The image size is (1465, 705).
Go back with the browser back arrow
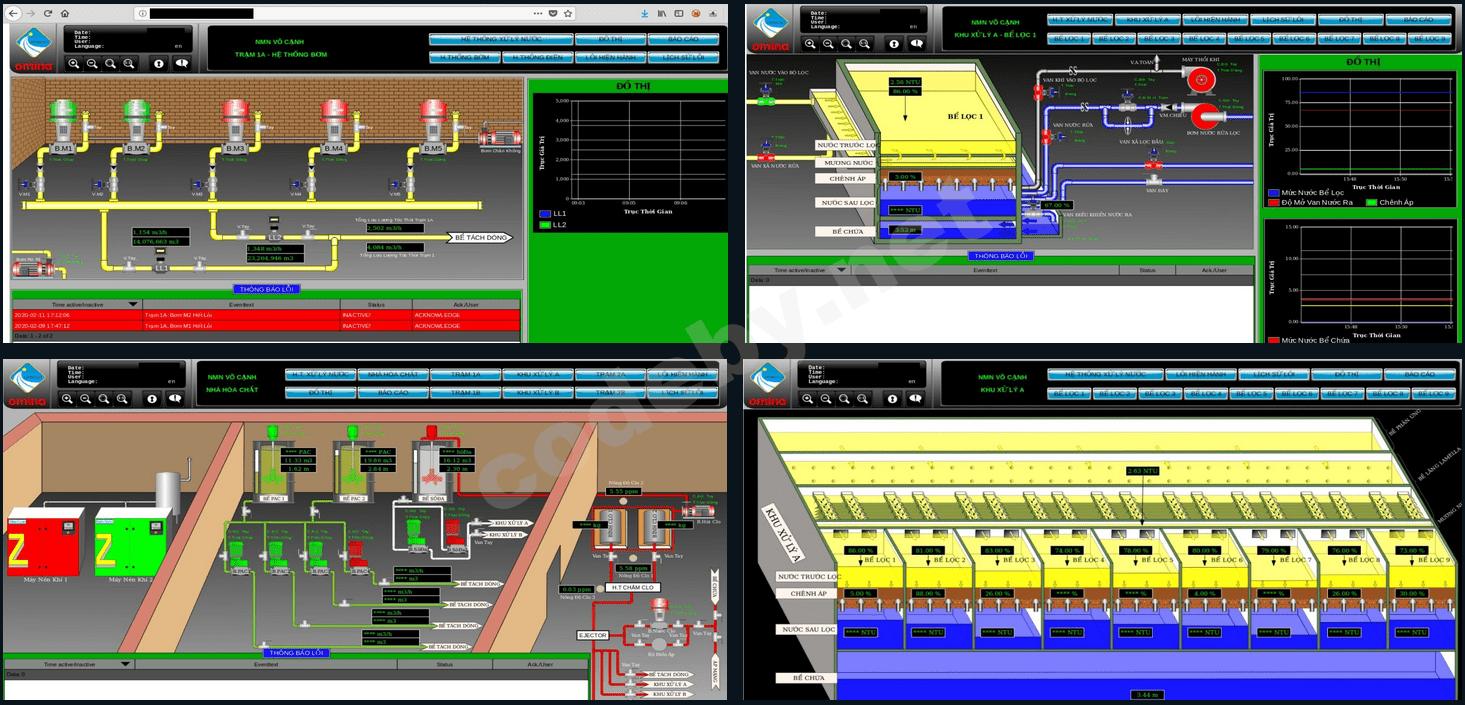coord(14,13)
